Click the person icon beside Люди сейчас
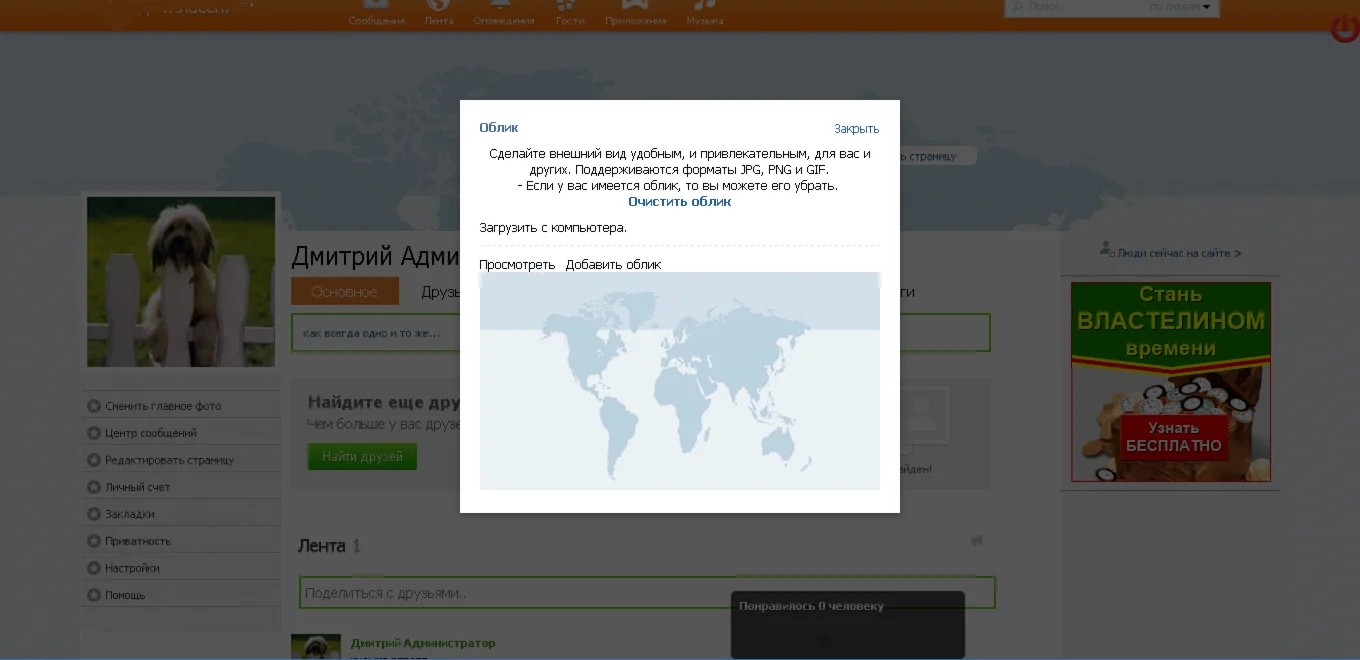The width and height of the screenshot is (1360, 660). [x=1106, y=249]
